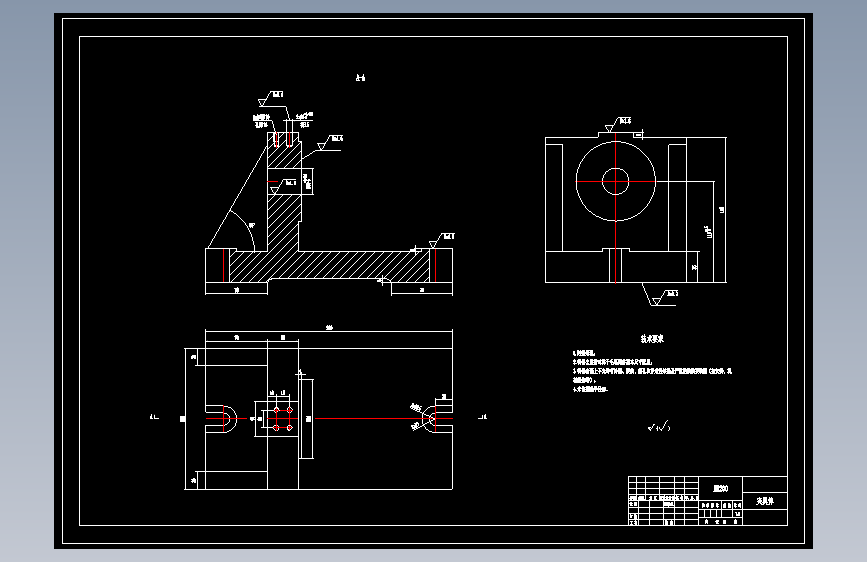
Task: Select the roughness symbol at the section view's right end
Action: (x=442, y=240)
